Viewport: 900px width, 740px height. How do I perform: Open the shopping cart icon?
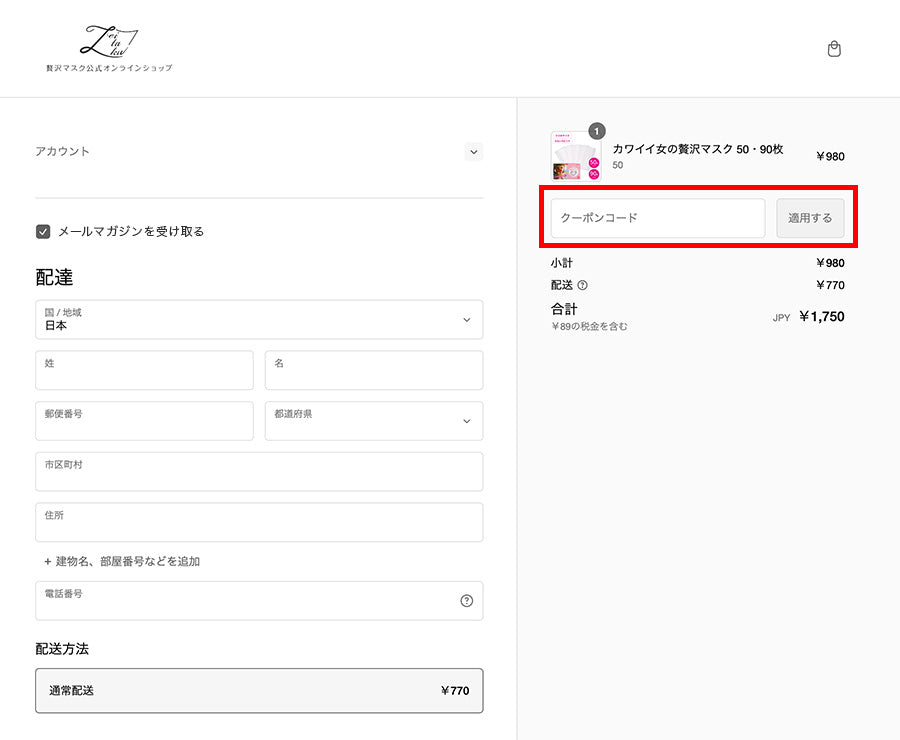(834, 47)
